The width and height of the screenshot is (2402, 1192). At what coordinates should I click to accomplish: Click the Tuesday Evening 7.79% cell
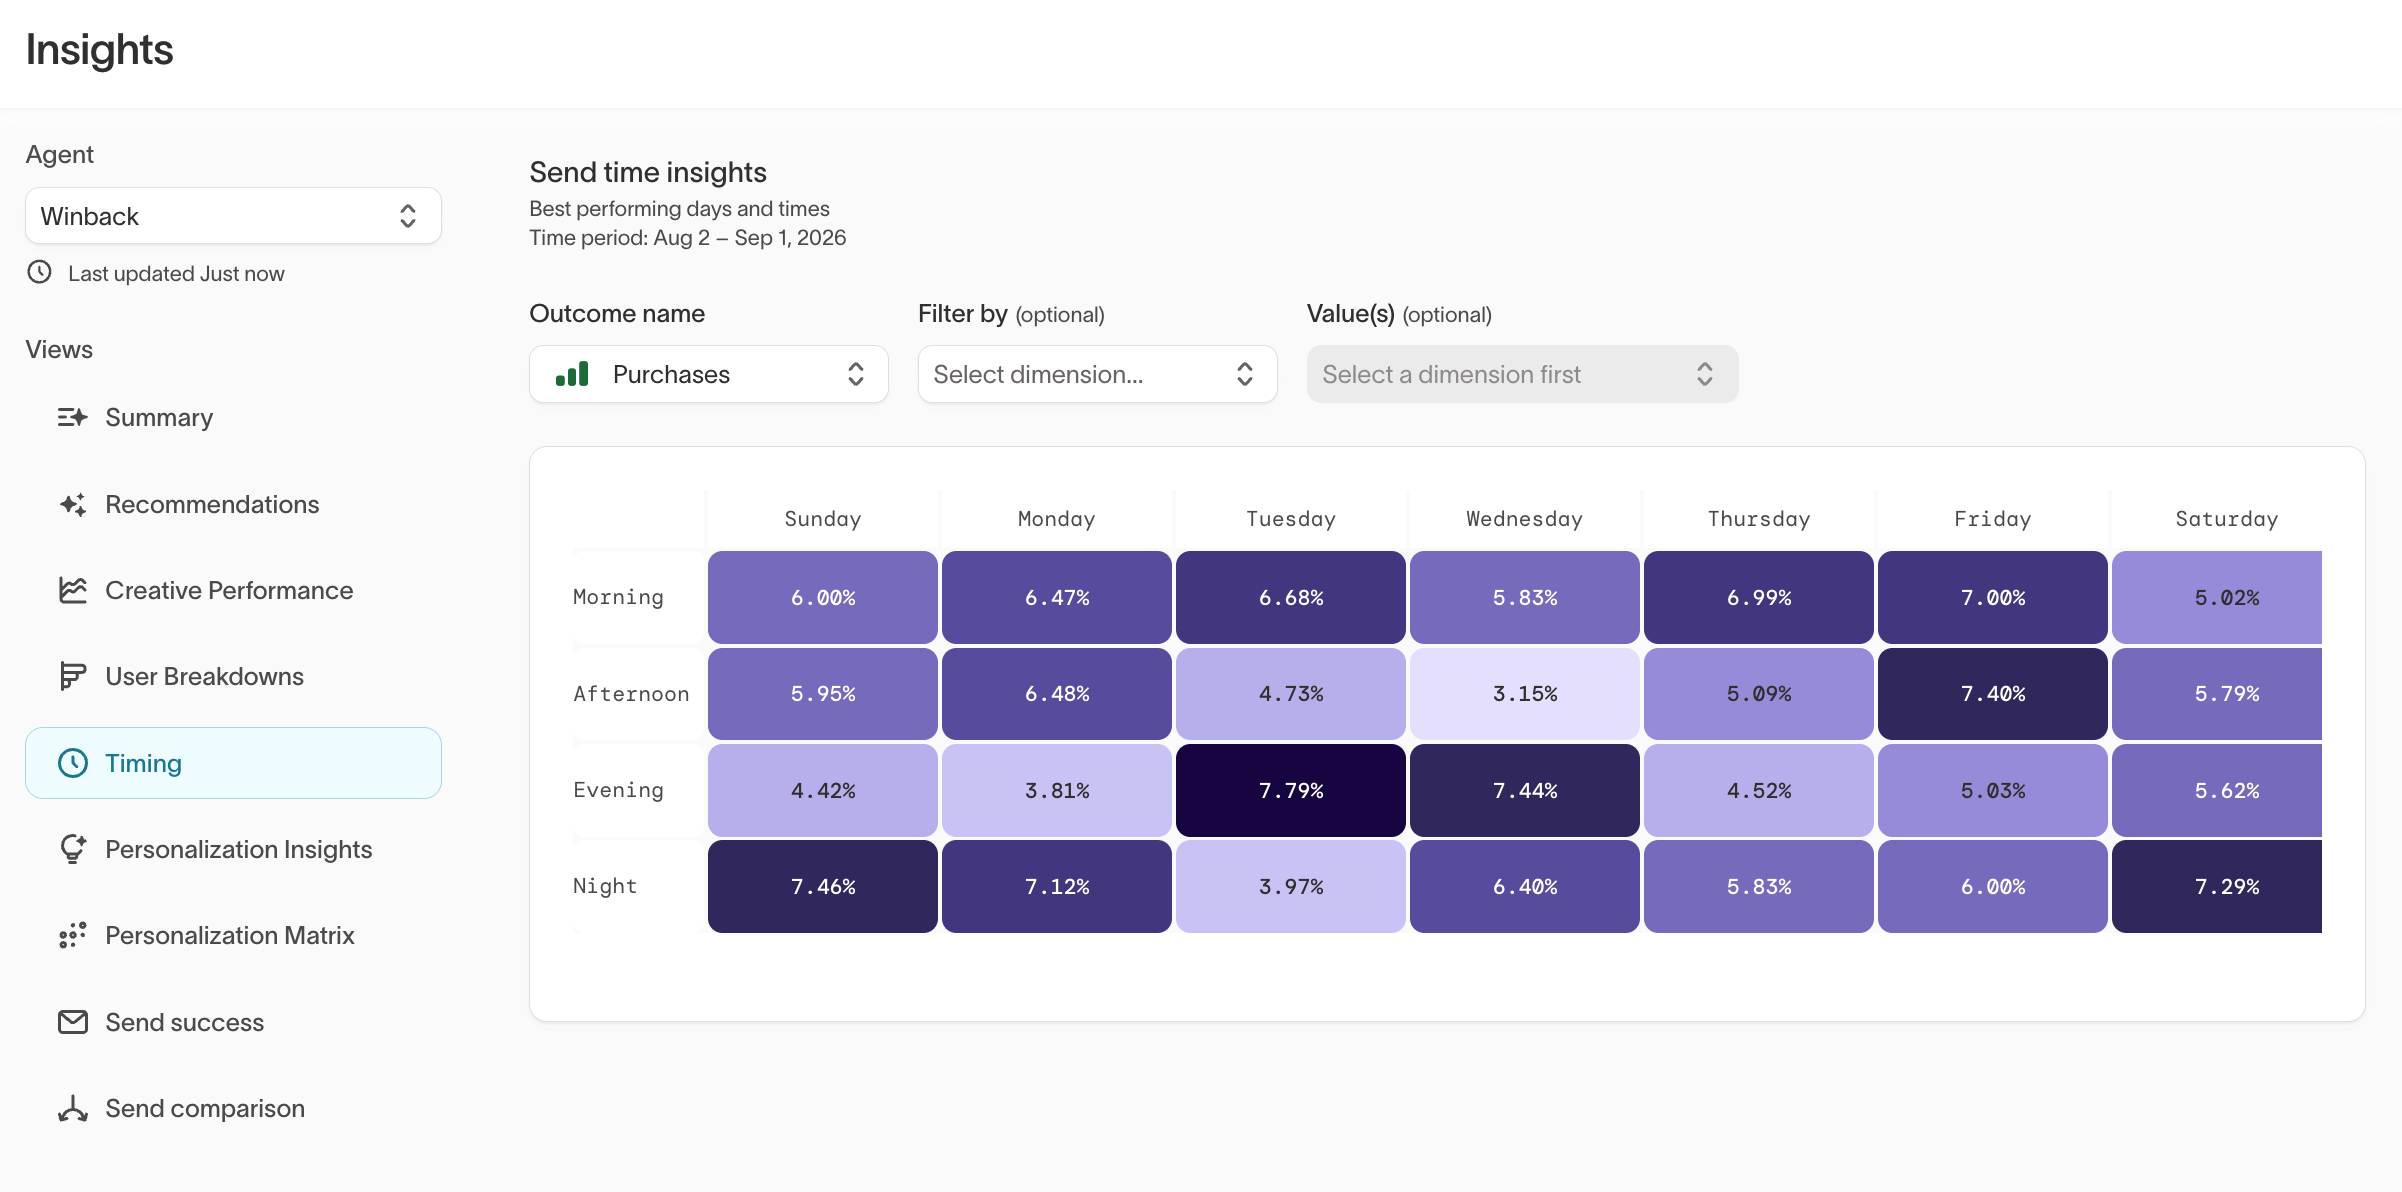click(x=1290, y=790)
